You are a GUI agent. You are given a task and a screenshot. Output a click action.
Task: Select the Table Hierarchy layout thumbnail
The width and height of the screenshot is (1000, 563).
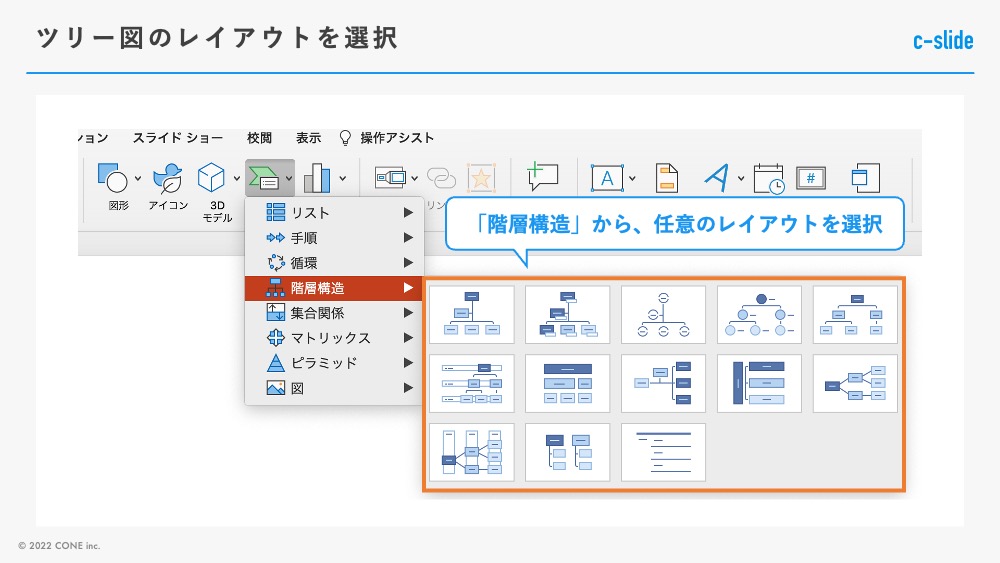pos(568,383)
